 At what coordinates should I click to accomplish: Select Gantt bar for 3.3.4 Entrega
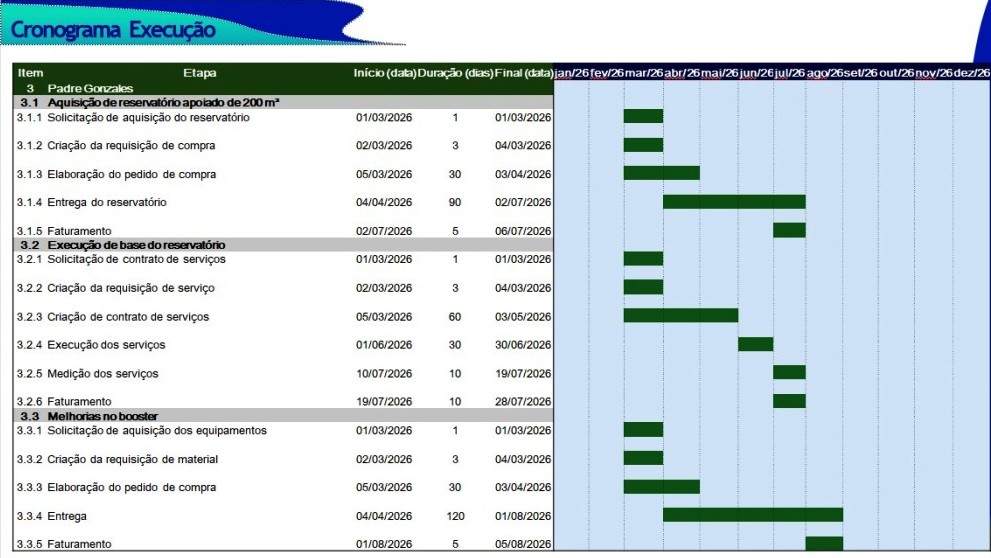752,515
